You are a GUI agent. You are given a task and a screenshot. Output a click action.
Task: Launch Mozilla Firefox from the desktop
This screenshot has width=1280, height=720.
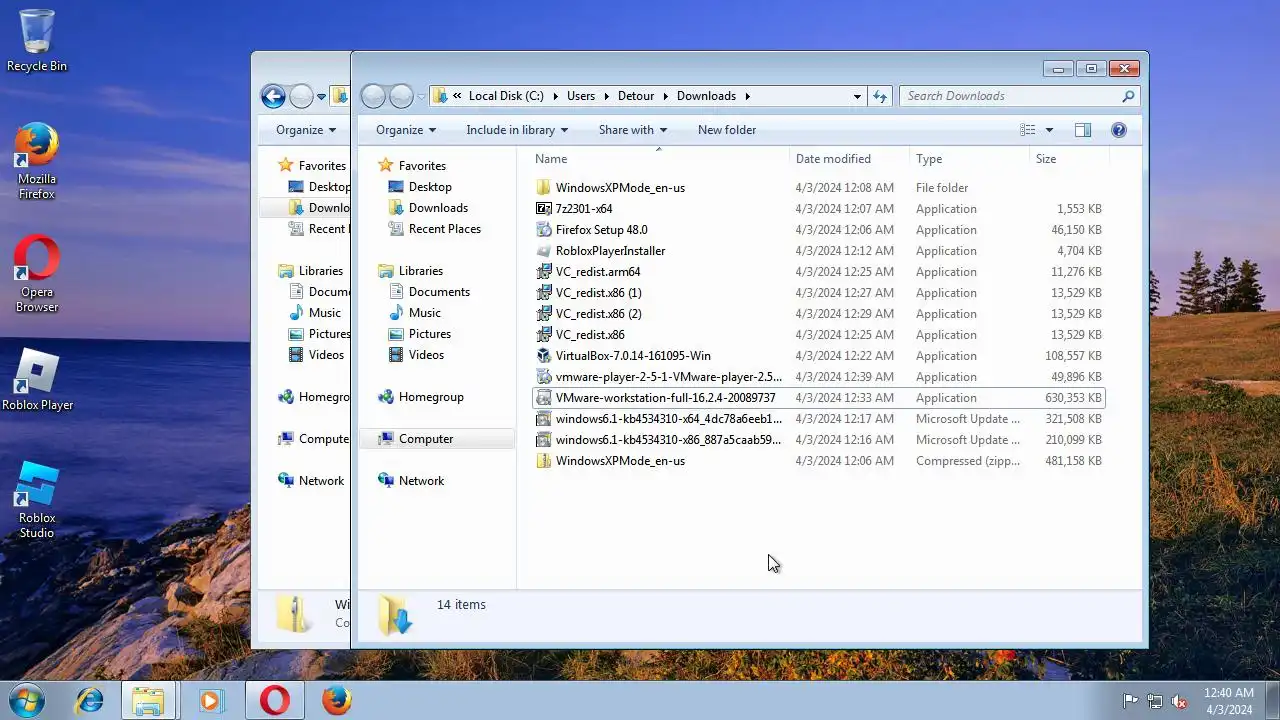pos(37,160)
